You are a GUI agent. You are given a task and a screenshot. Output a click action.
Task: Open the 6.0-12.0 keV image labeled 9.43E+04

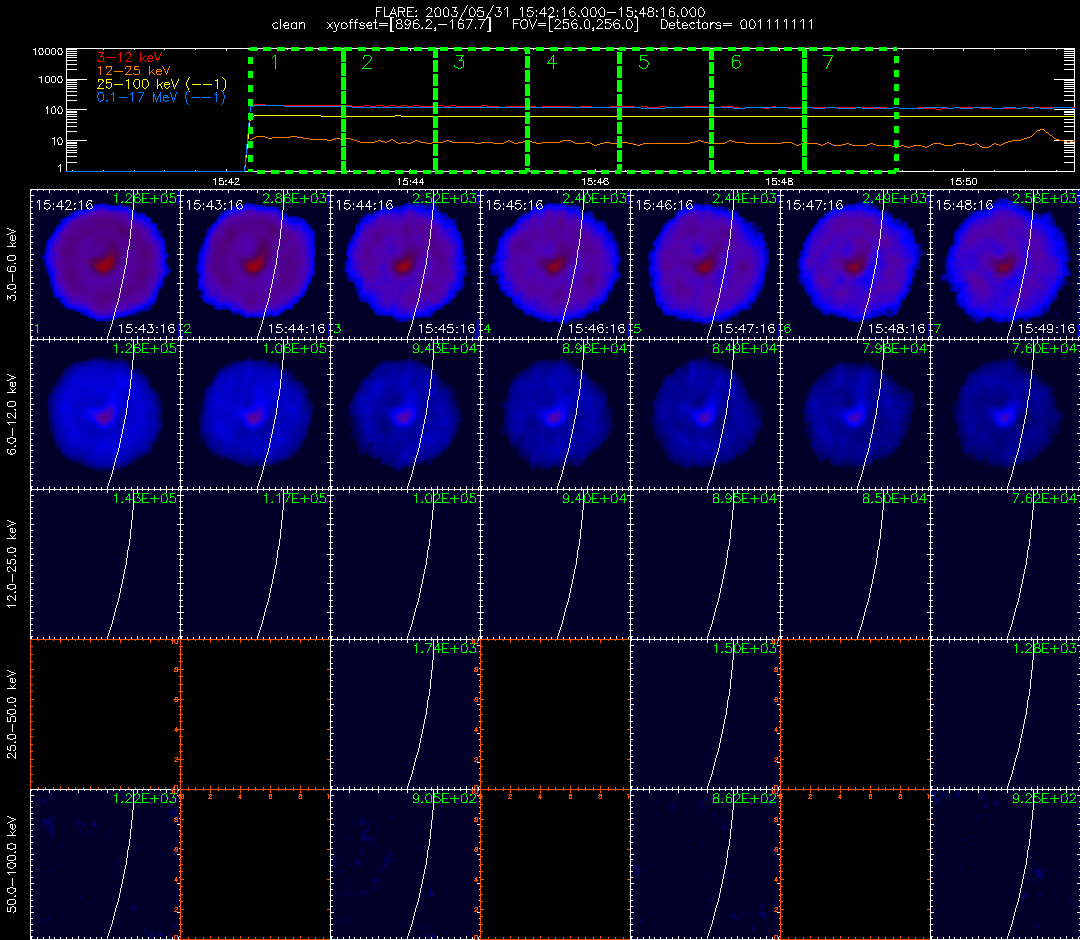[x=406, y=415]
